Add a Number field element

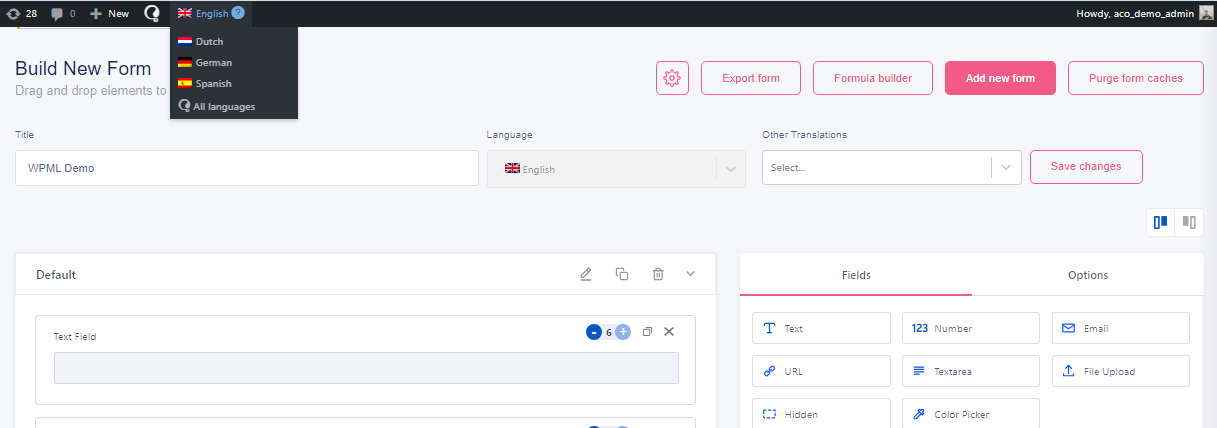[x=971, y=328]
